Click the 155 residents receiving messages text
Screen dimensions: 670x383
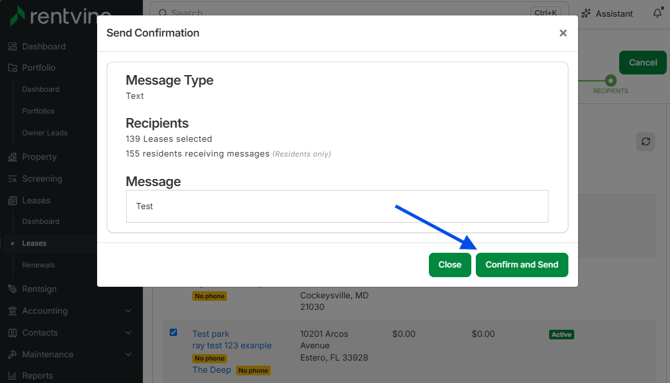[x=197, y=153]
